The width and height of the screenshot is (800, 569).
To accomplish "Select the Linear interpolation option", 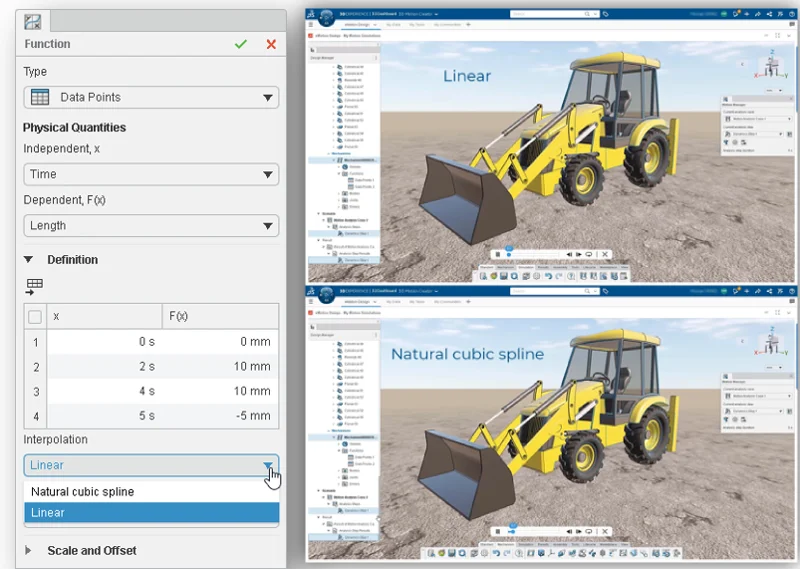I will 48,513.
